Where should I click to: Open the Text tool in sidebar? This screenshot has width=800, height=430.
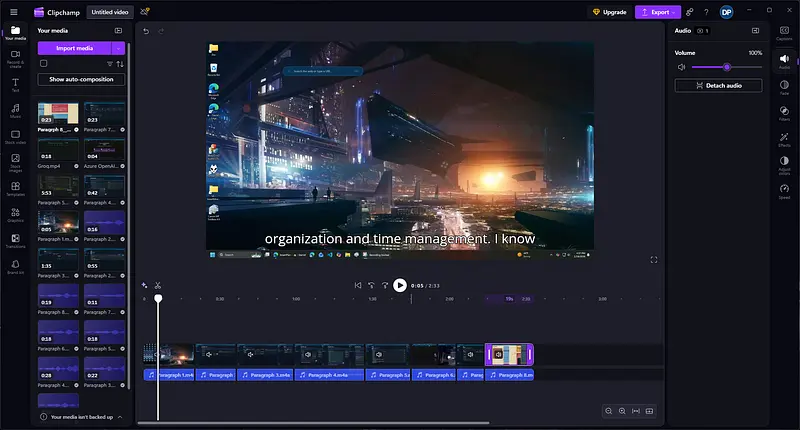(15, 84)
